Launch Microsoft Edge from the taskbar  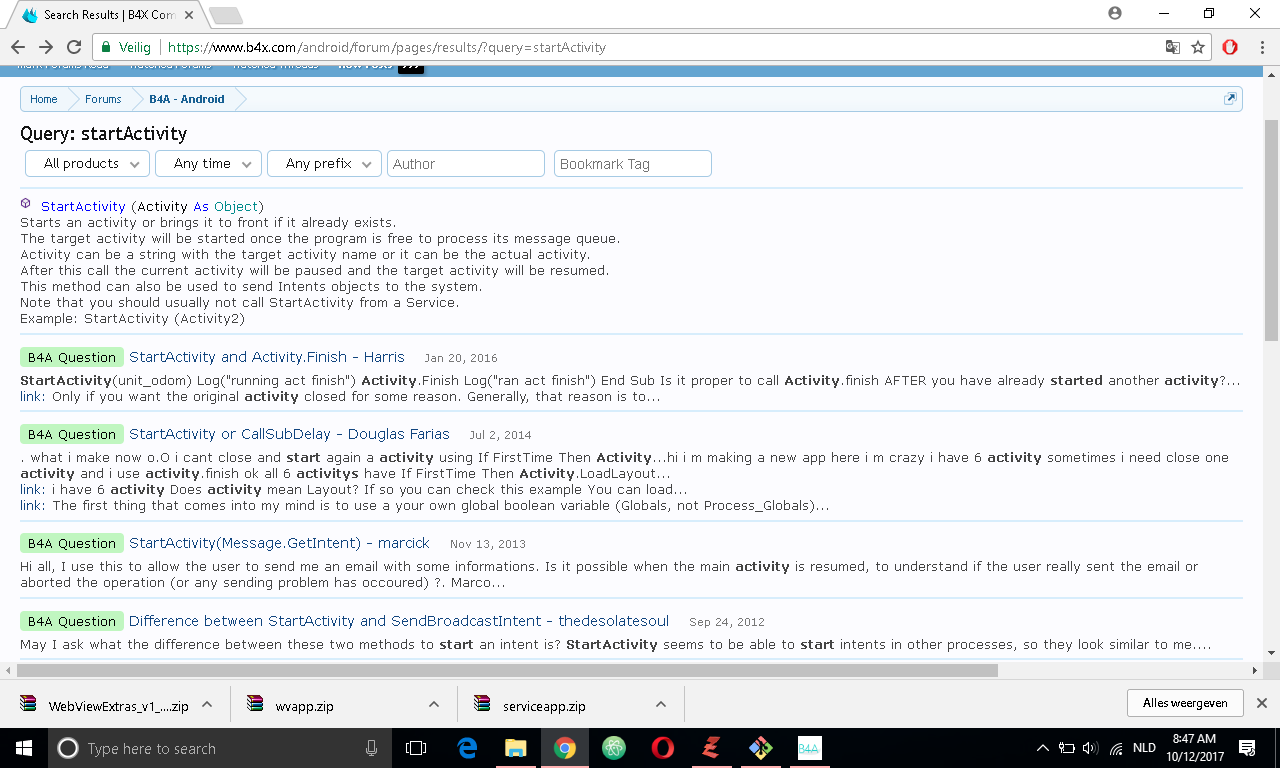click(467, 748)
